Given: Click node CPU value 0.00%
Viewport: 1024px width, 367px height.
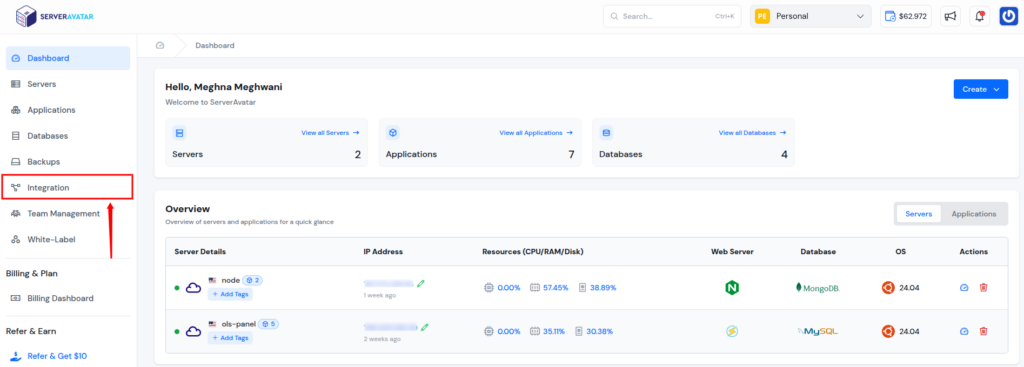Looking at the screenshot, I should [x=509, y=287].
